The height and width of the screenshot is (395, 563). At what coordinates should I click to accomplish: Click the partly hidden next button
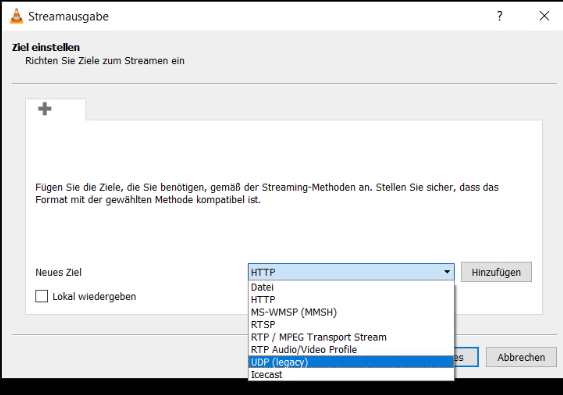pyautogui.click(x=466, y=357)
